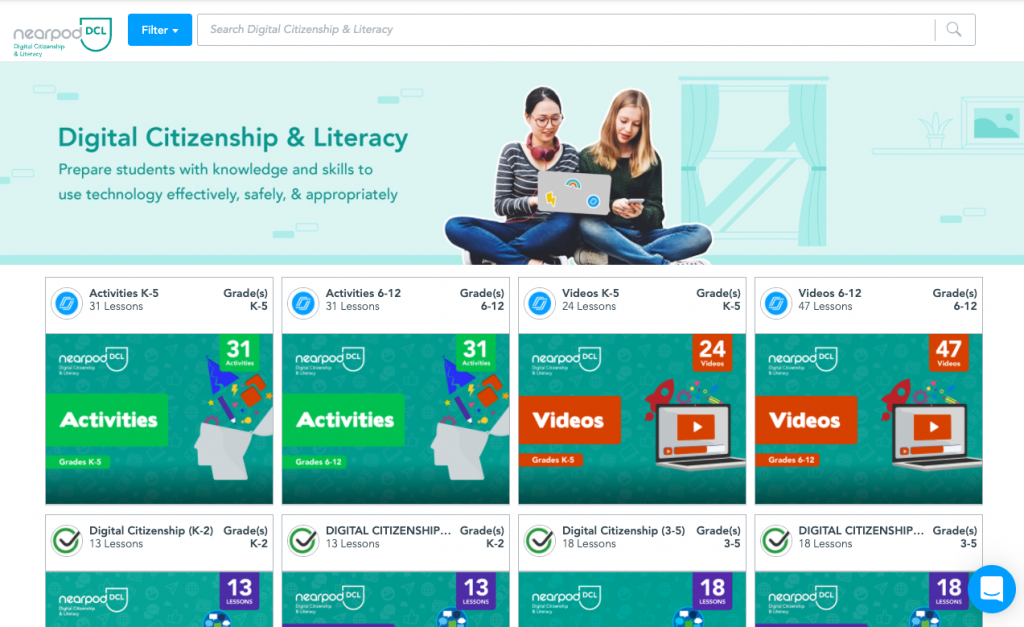This screenshot has width=1024, height=627.
Task: Click the Grade(s) K-5 label on the Activities K-5 card
Action: tap(246, 300)
